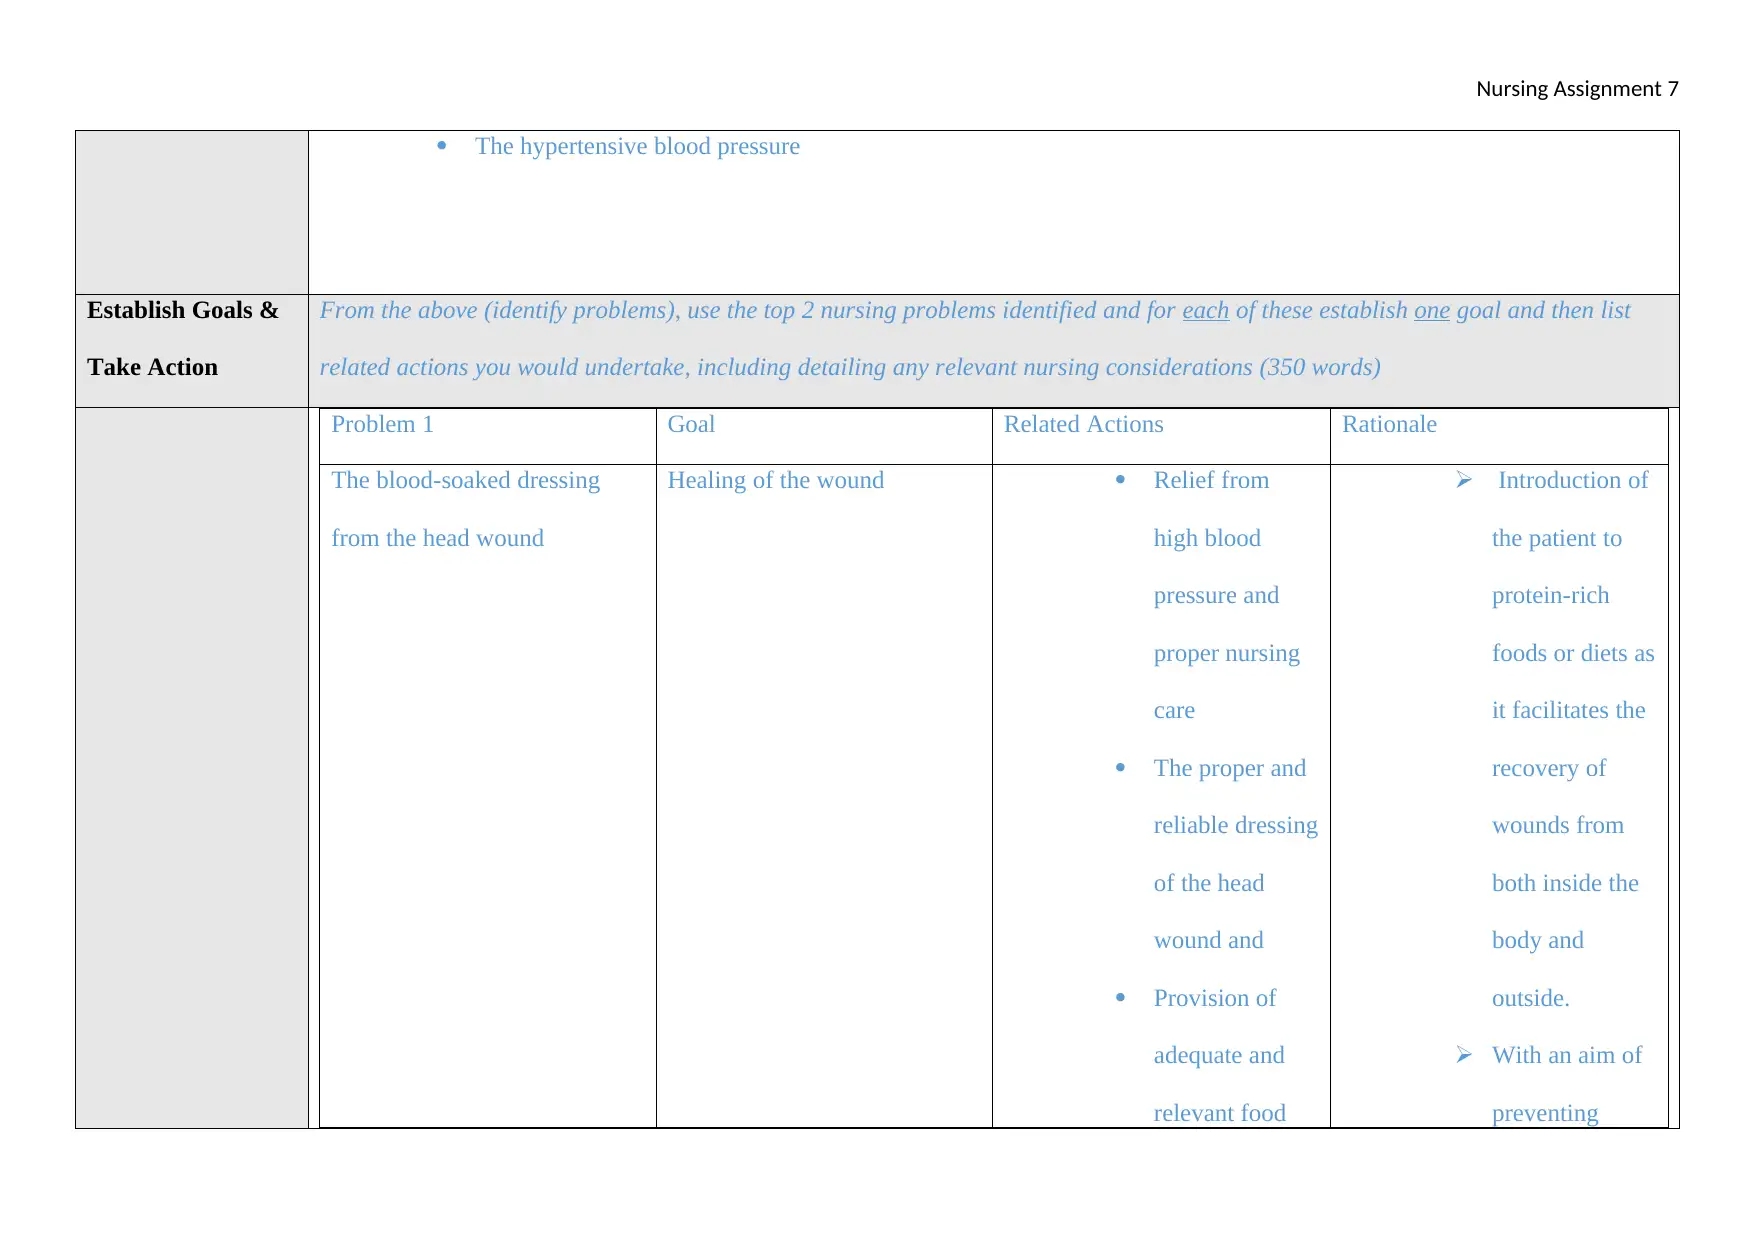Image resolution: width=1754 pixels, height=1241 pixels.
Task: Click 'reliable dressing' text in Related Actions
Action: 1235,825
